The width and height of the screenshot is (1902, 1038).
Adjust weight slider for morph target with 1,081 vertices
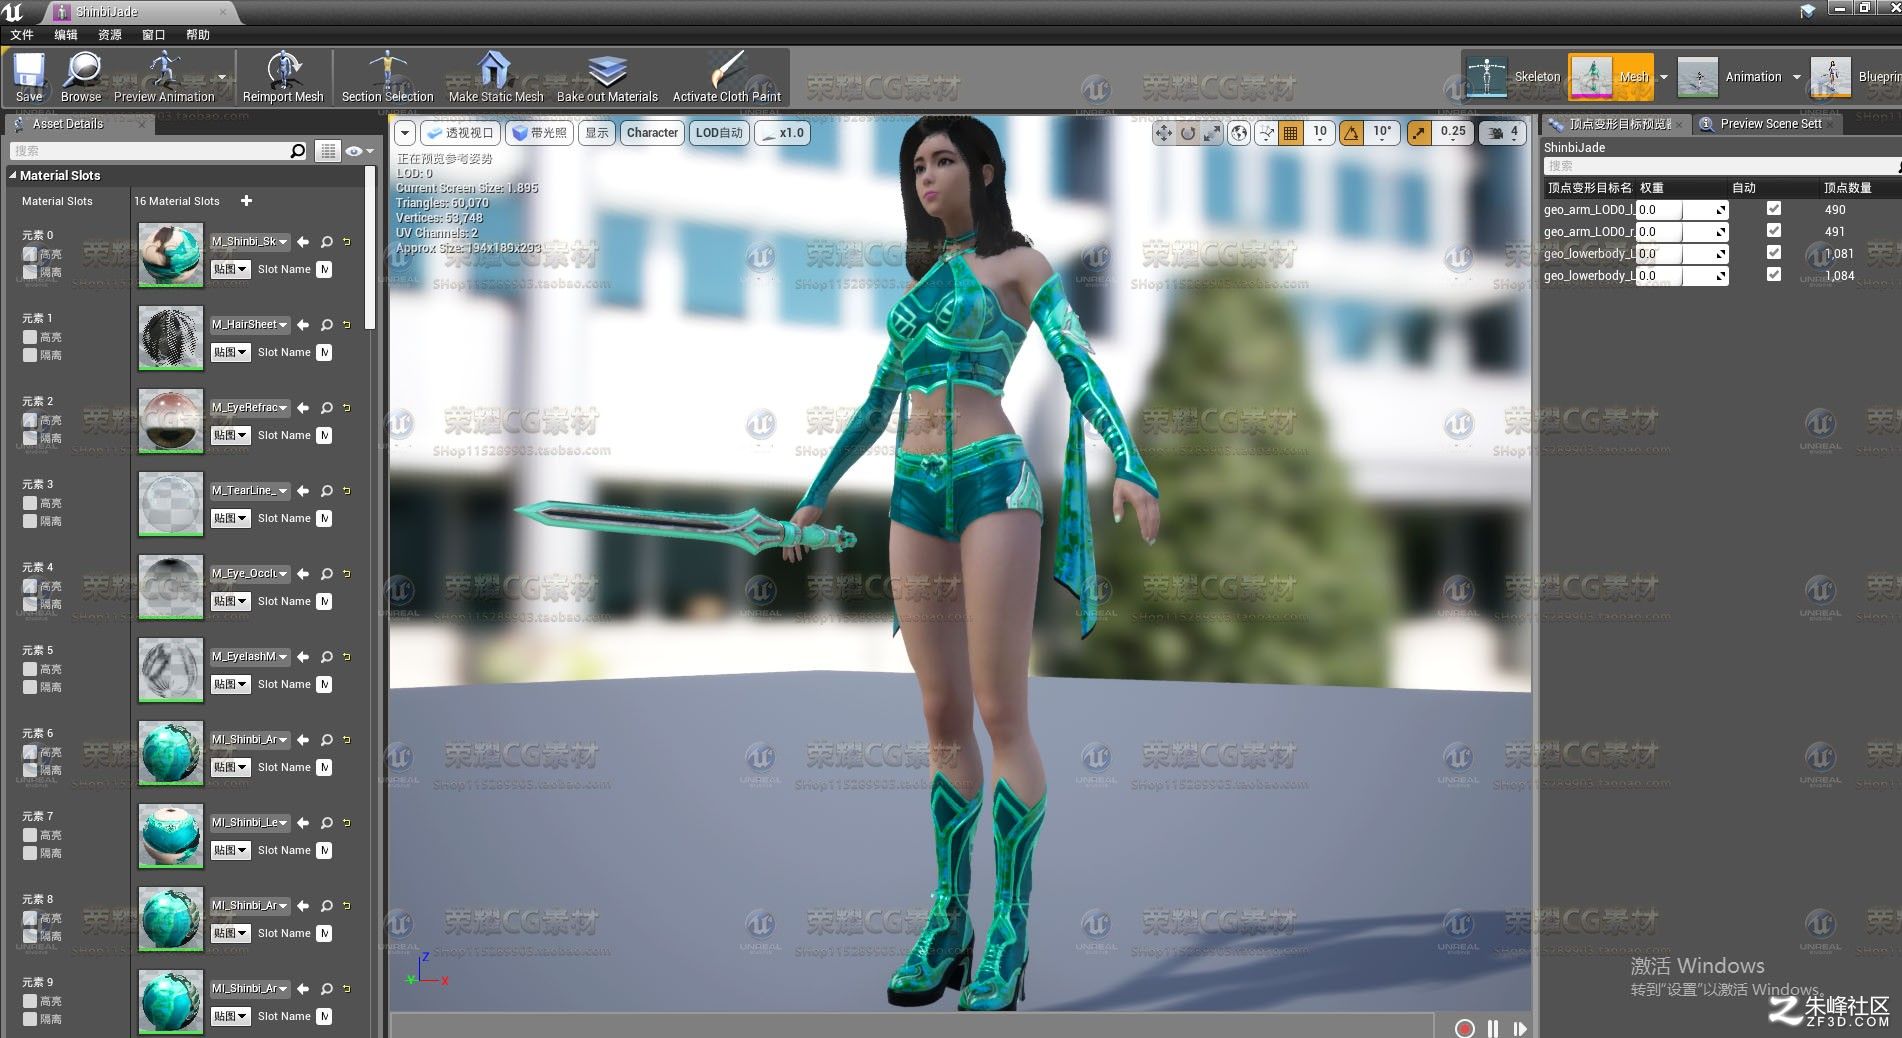point(1682,254)
